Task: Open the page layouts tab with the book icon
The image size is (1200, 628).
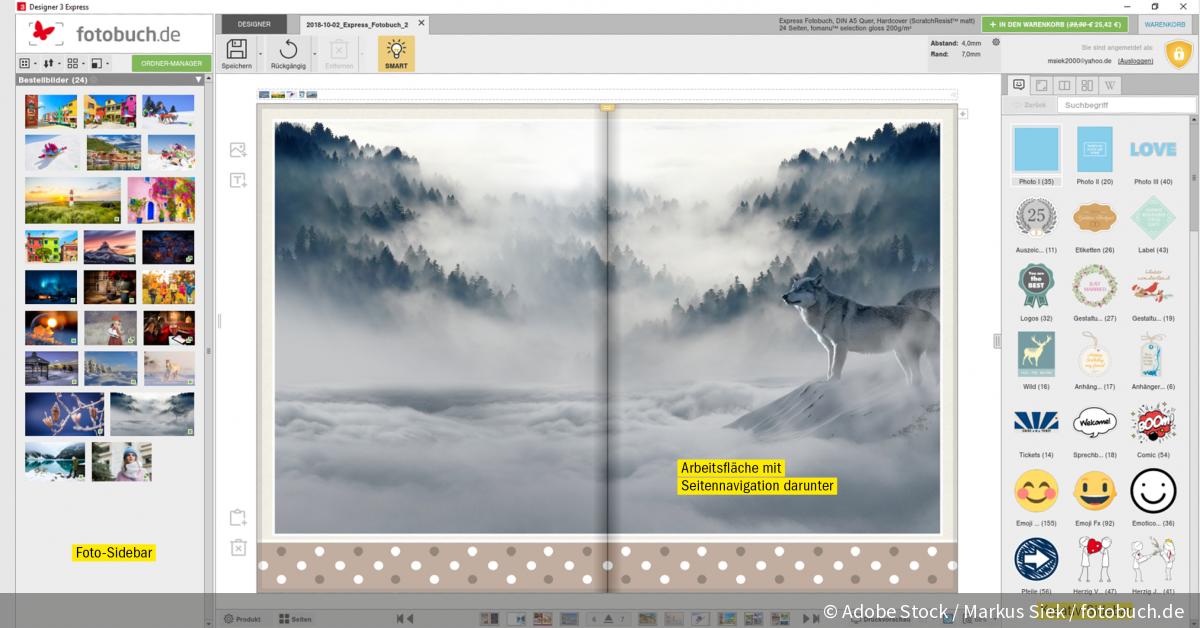Action: (1065, 85)
